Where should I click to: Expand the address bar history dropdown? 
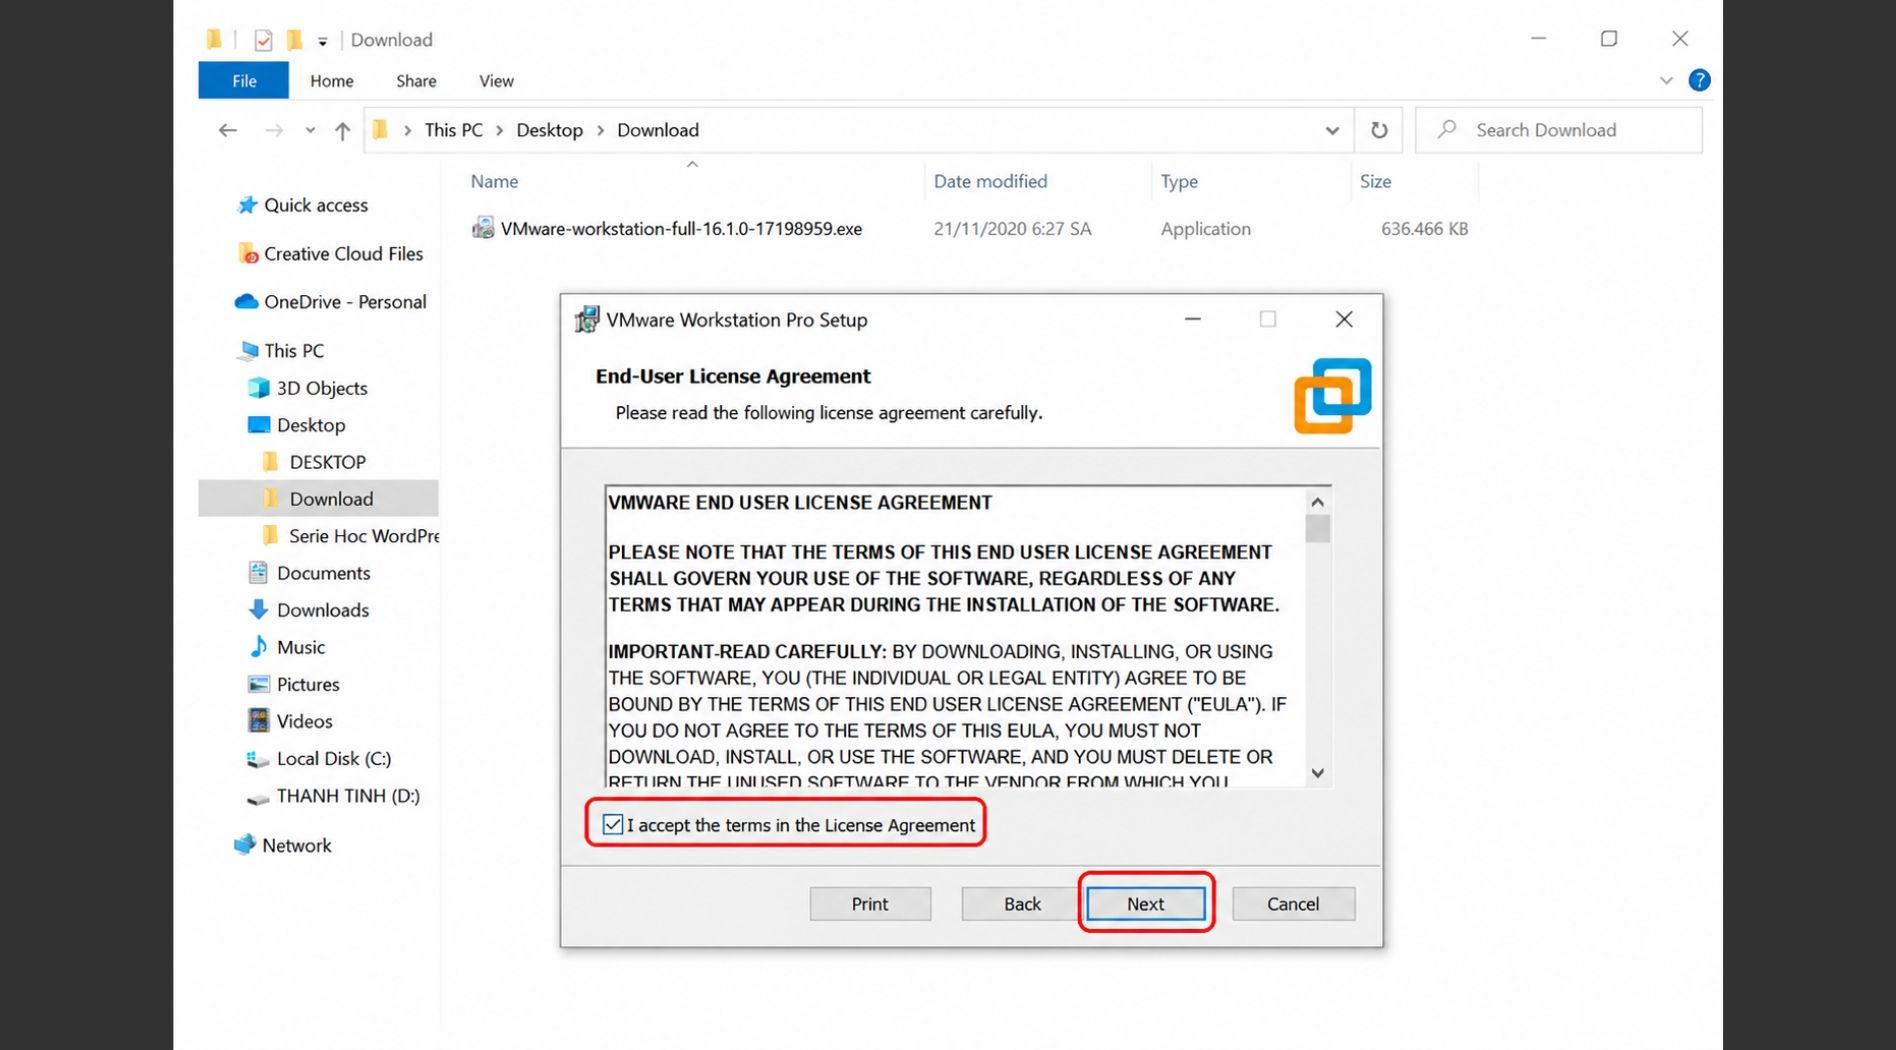coord(1332,130)
